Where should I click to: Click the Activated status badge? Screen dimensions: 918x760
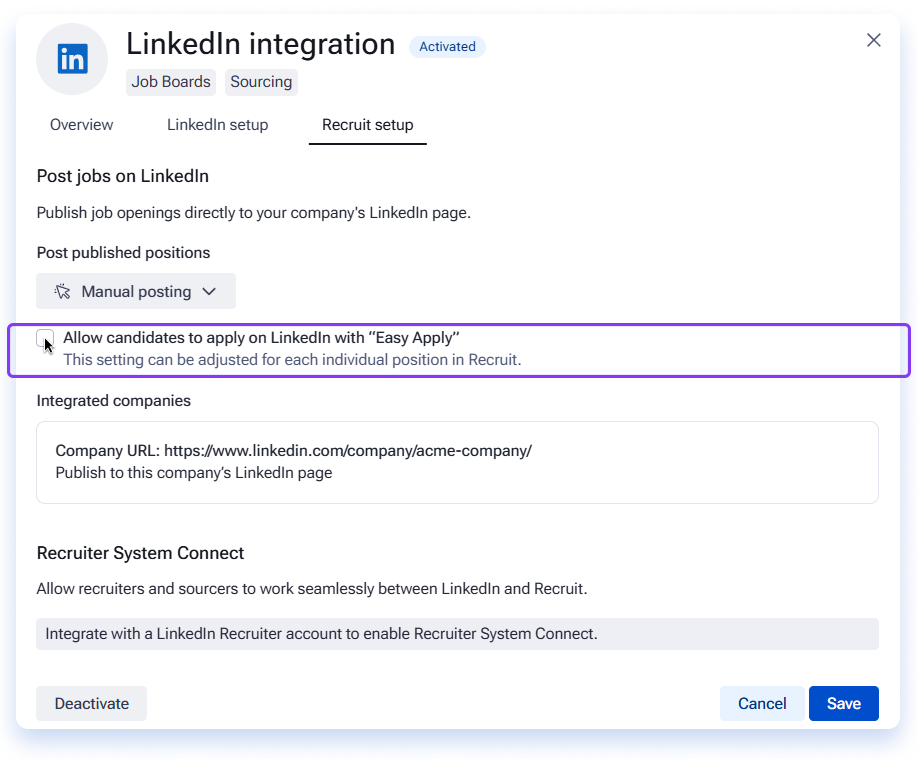point(447,47)
